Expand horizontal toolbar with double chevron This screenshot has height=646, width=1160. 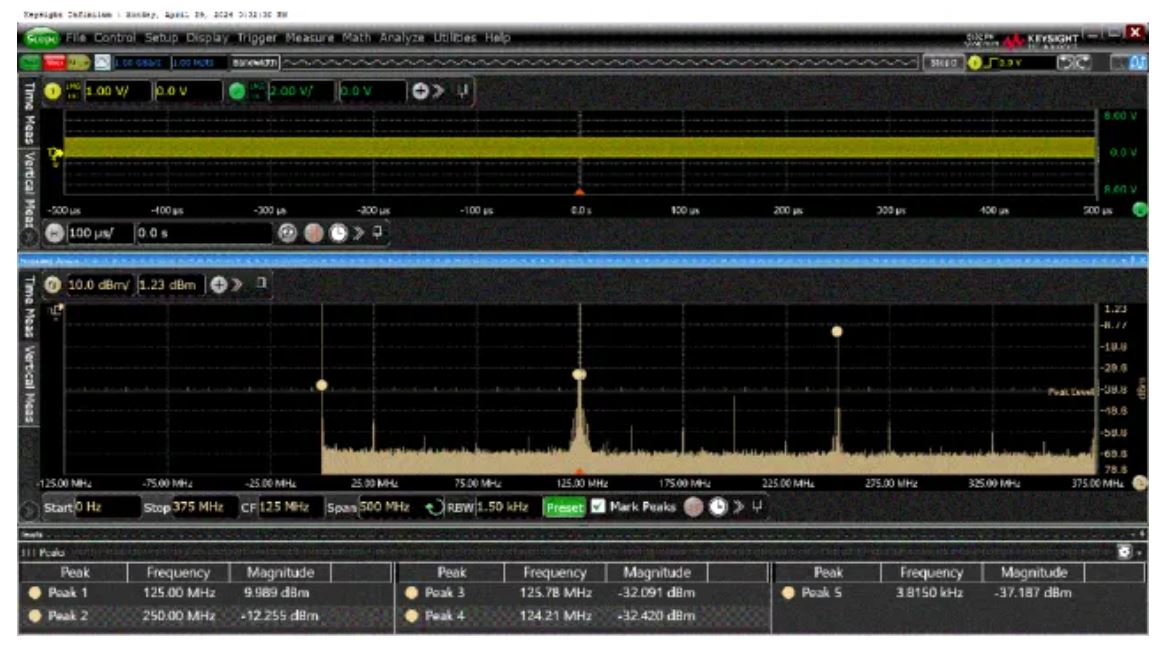click(x=359, y=233)
